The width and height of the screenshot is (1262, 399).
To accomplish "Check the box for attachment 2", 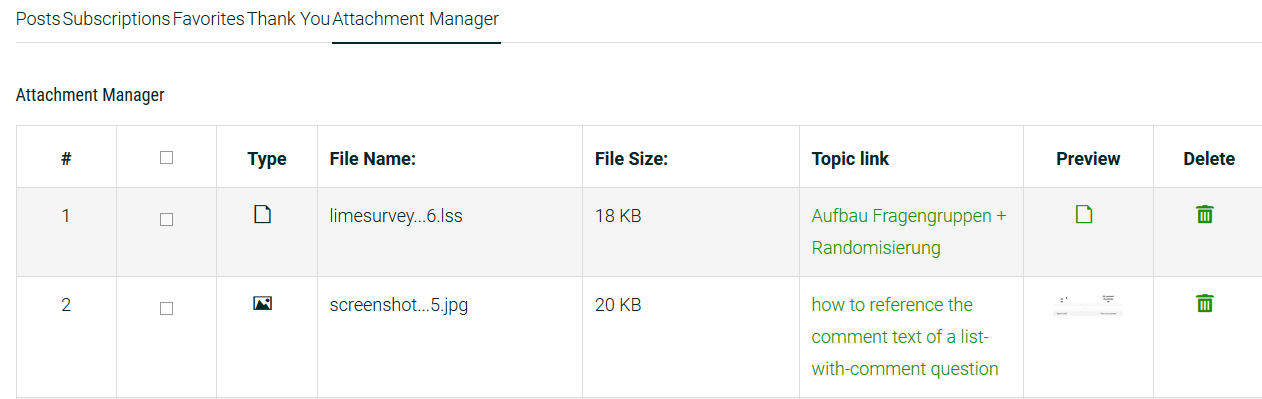I will click(x=167, y=309).
